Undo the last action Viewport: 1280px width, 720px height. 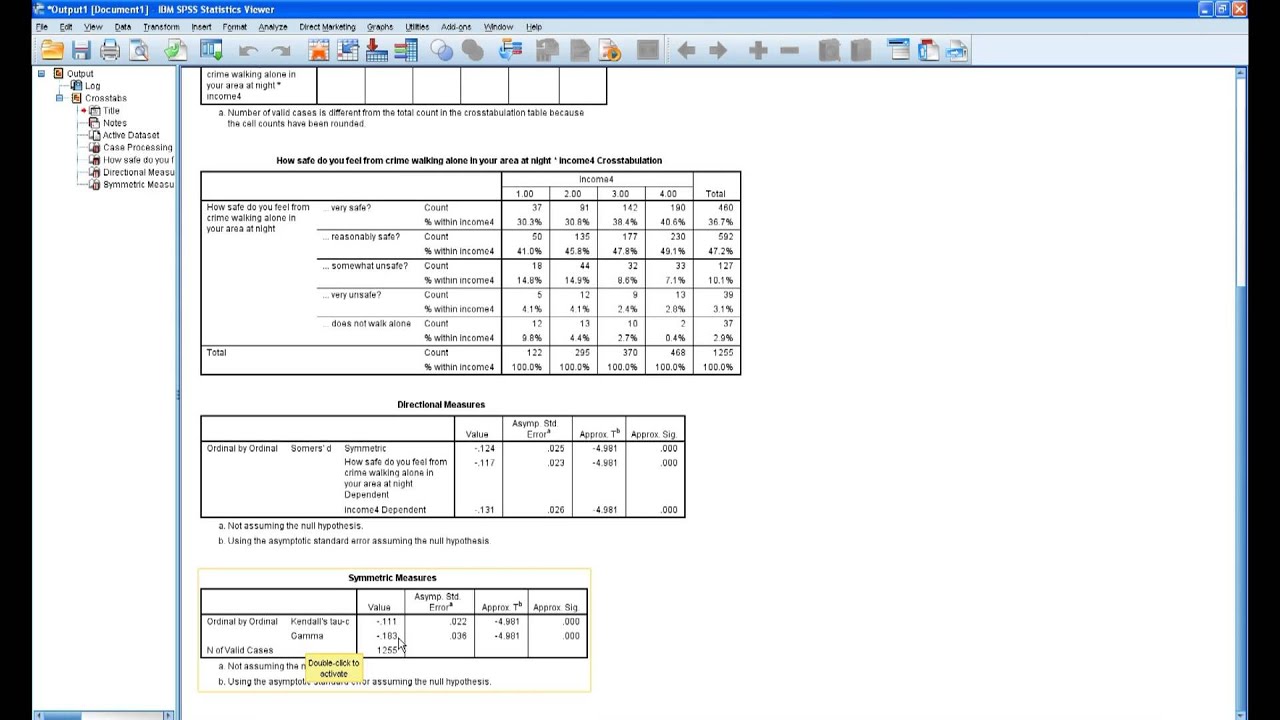[x=248, y=50]
